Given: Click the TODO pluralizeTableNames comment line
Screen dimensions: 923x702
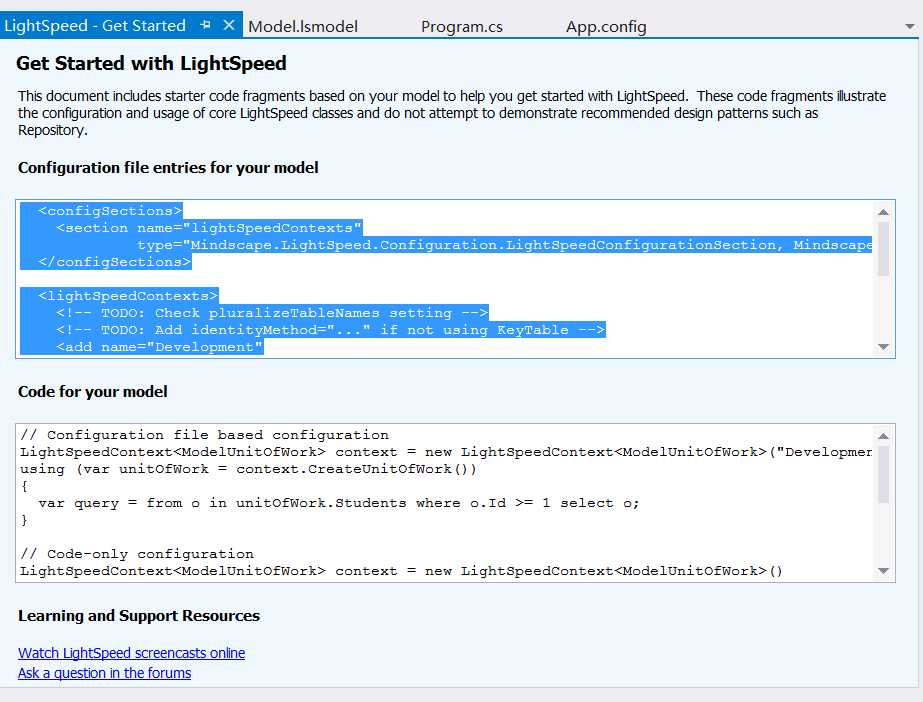Looking at the screenshot, I should point(272,313).
